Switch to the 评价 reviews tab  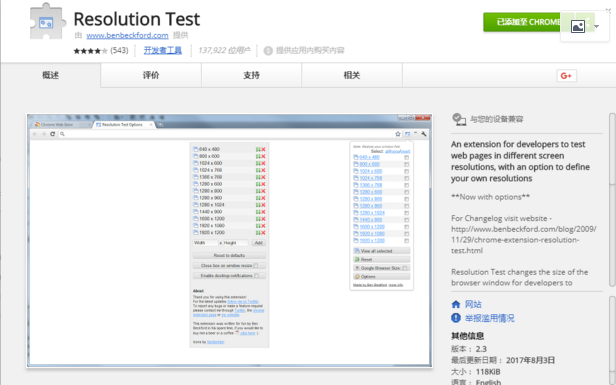pyautogui.click(x=151, y=75)
